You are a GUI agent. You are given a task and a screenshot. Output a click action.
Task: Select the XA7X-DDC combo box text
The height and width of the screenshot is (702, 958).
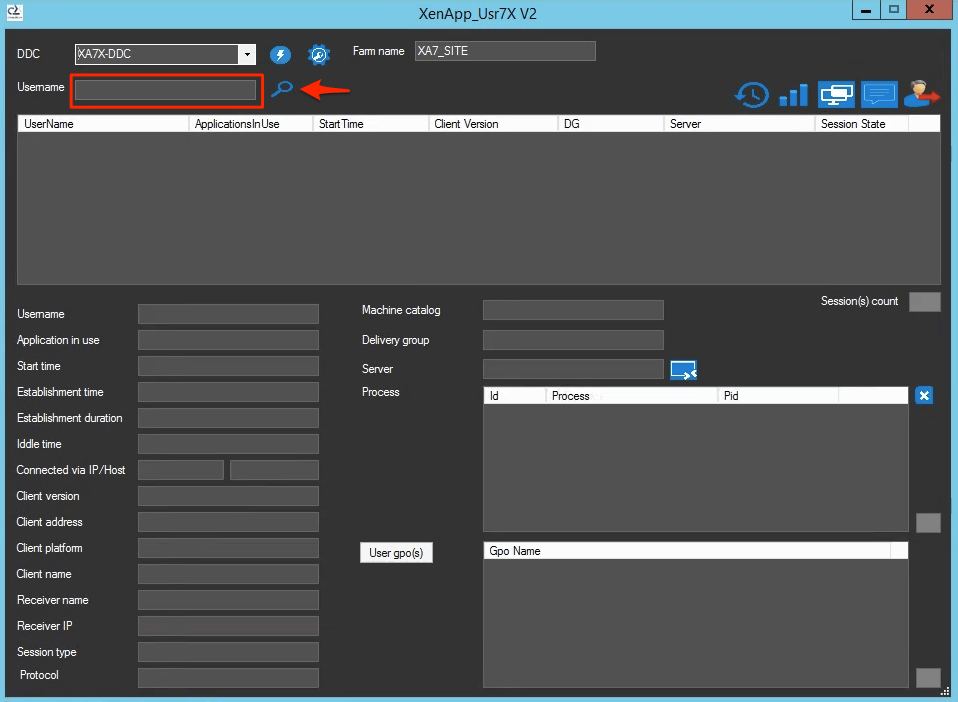pyautogui.click(x=157, y=54)
